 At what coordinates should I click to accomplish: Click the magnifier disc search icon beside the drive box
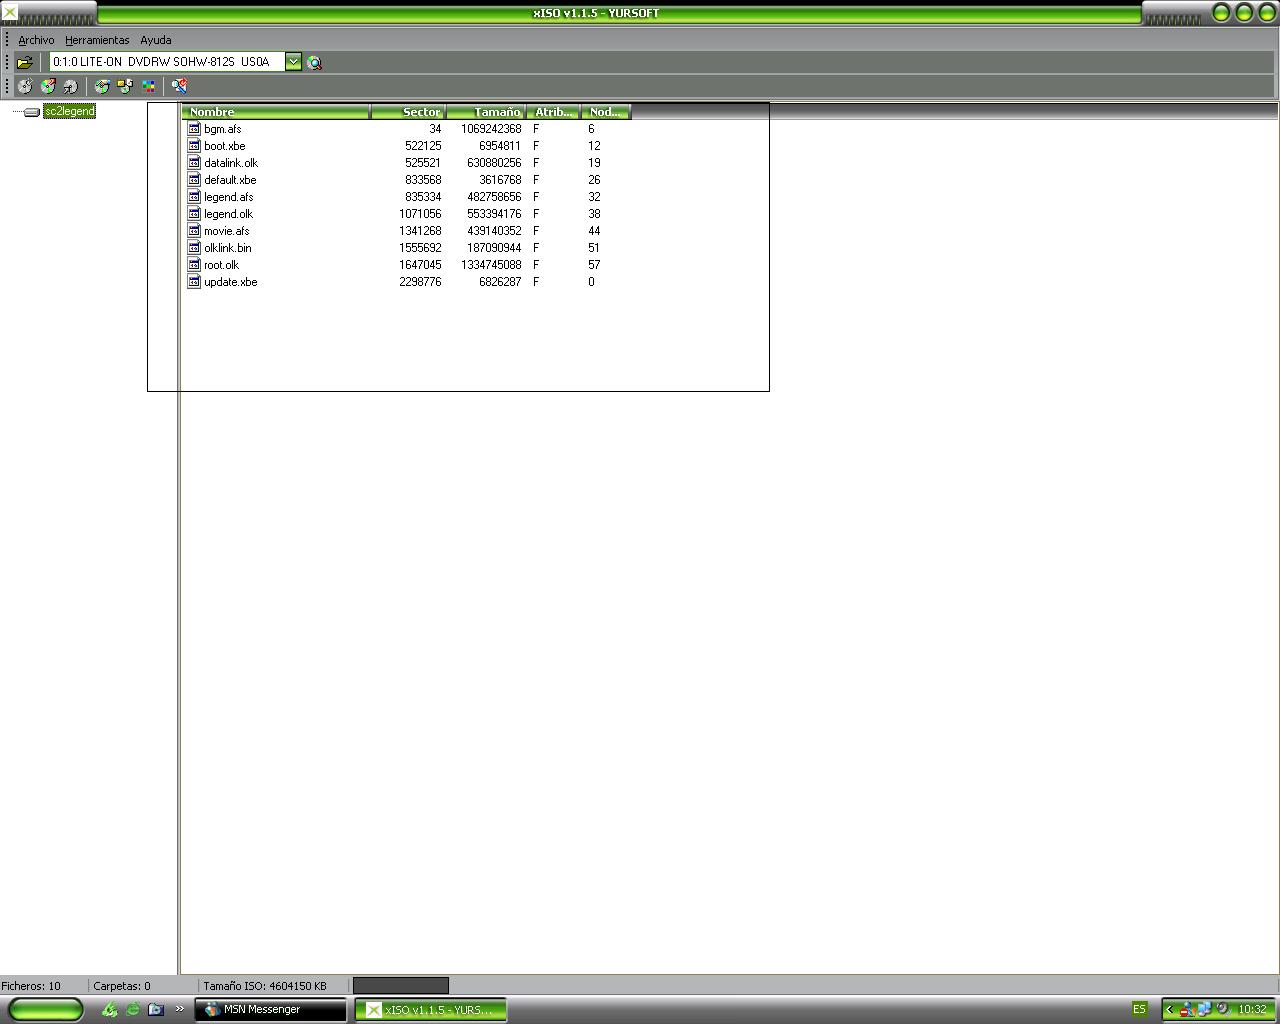coord(315,62)
